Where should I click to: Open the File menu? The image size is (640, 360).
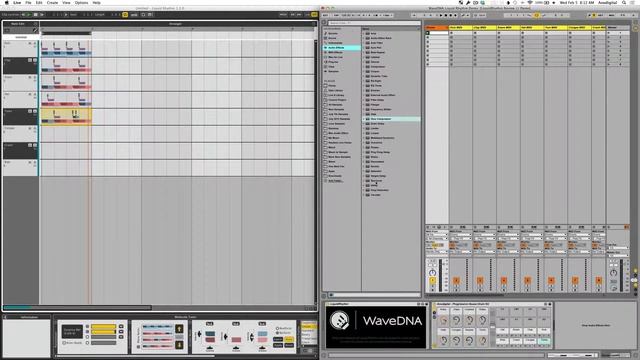[x=28, y=2]
